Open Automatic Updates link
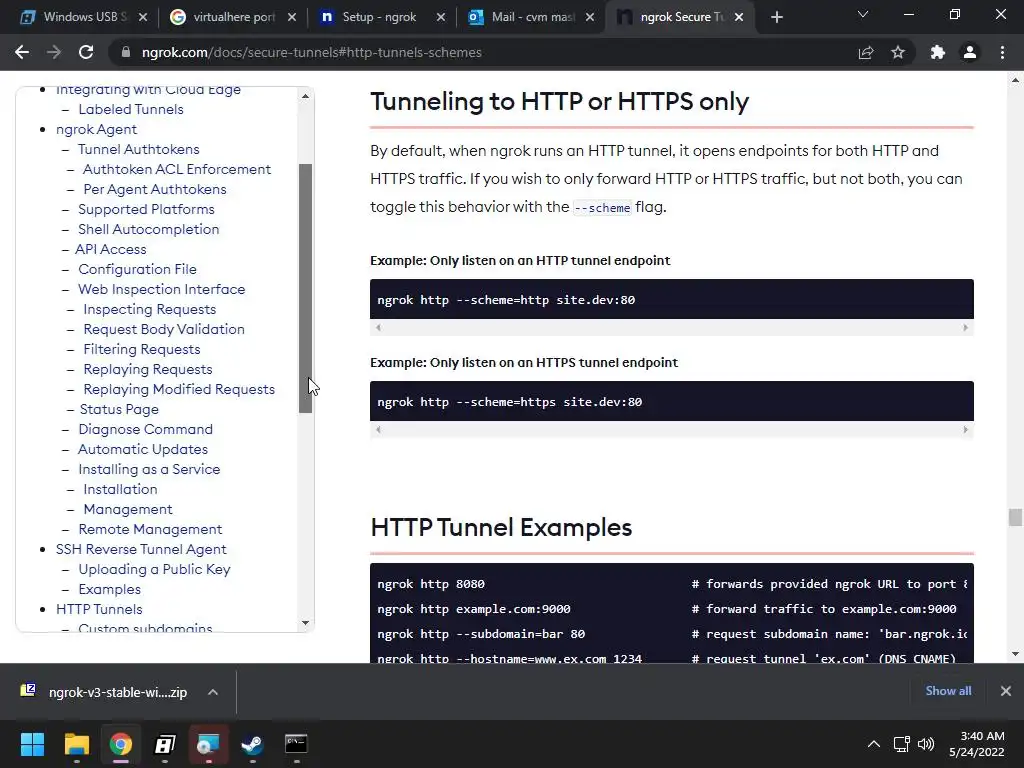The image size is (1024, 768). coord(142,449)
